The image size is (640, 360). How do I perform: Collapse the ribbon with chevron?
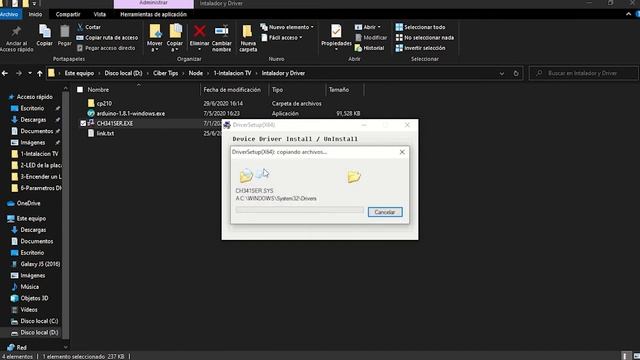[x=629, y=14]
